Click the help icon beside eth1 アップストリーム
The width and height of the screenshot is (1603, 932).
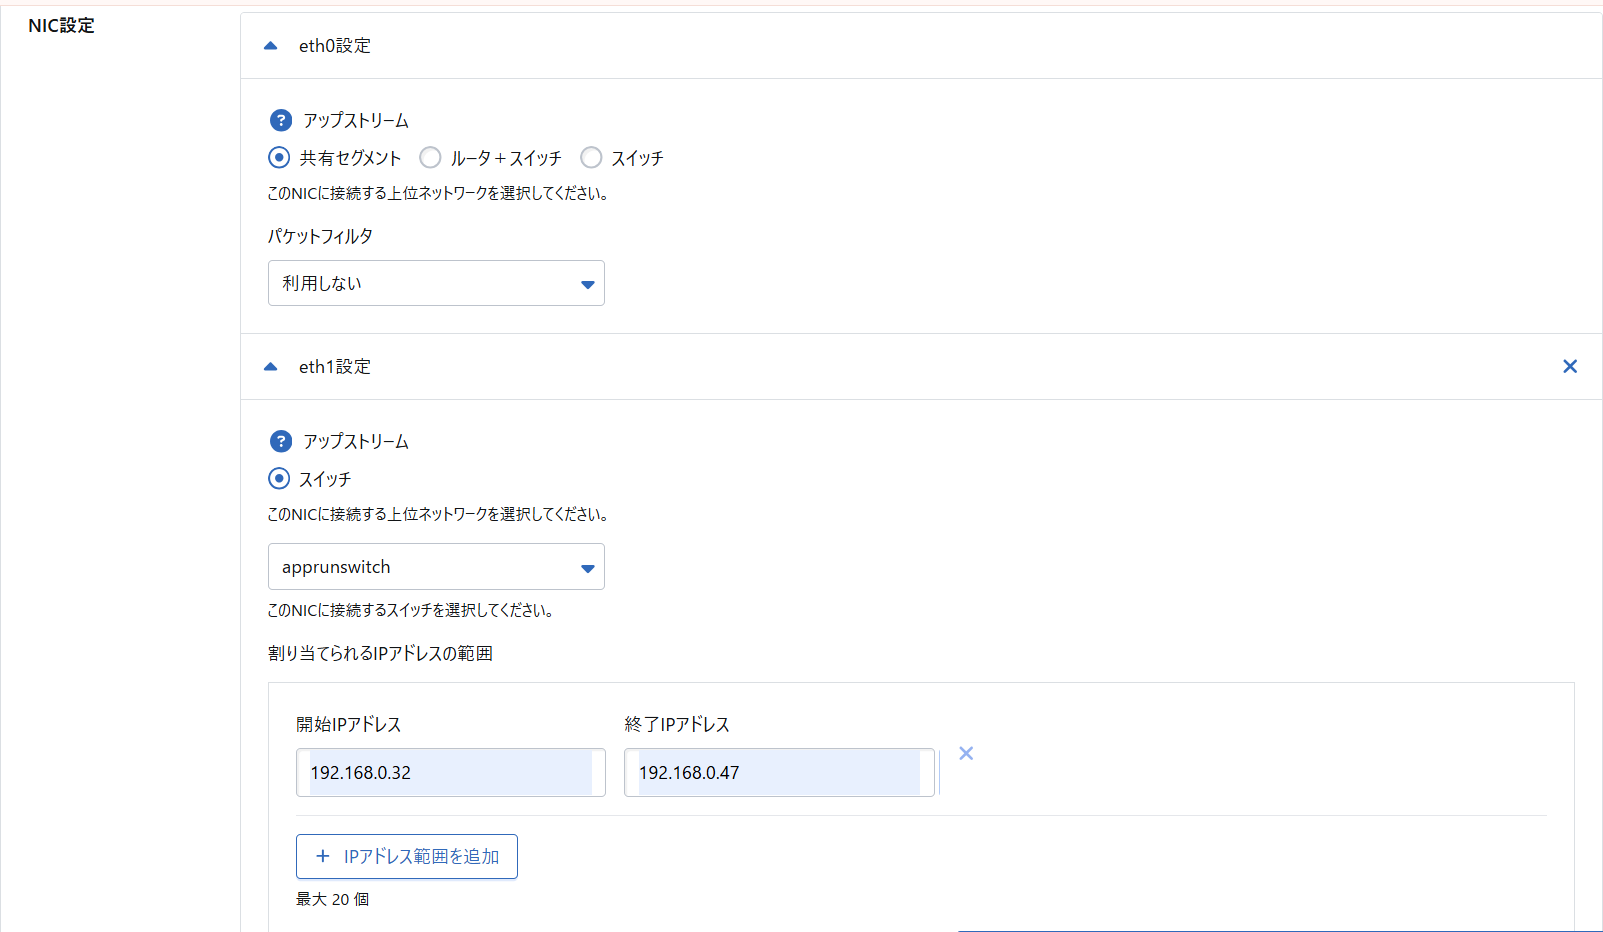click(281, 441)
